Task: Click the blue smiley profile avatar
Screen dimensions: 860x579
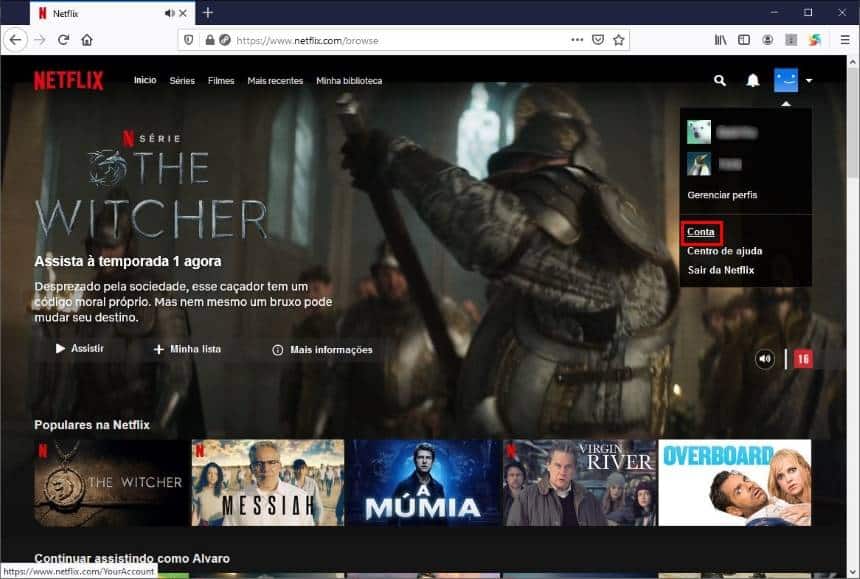Action: click(x=786, y=81)
